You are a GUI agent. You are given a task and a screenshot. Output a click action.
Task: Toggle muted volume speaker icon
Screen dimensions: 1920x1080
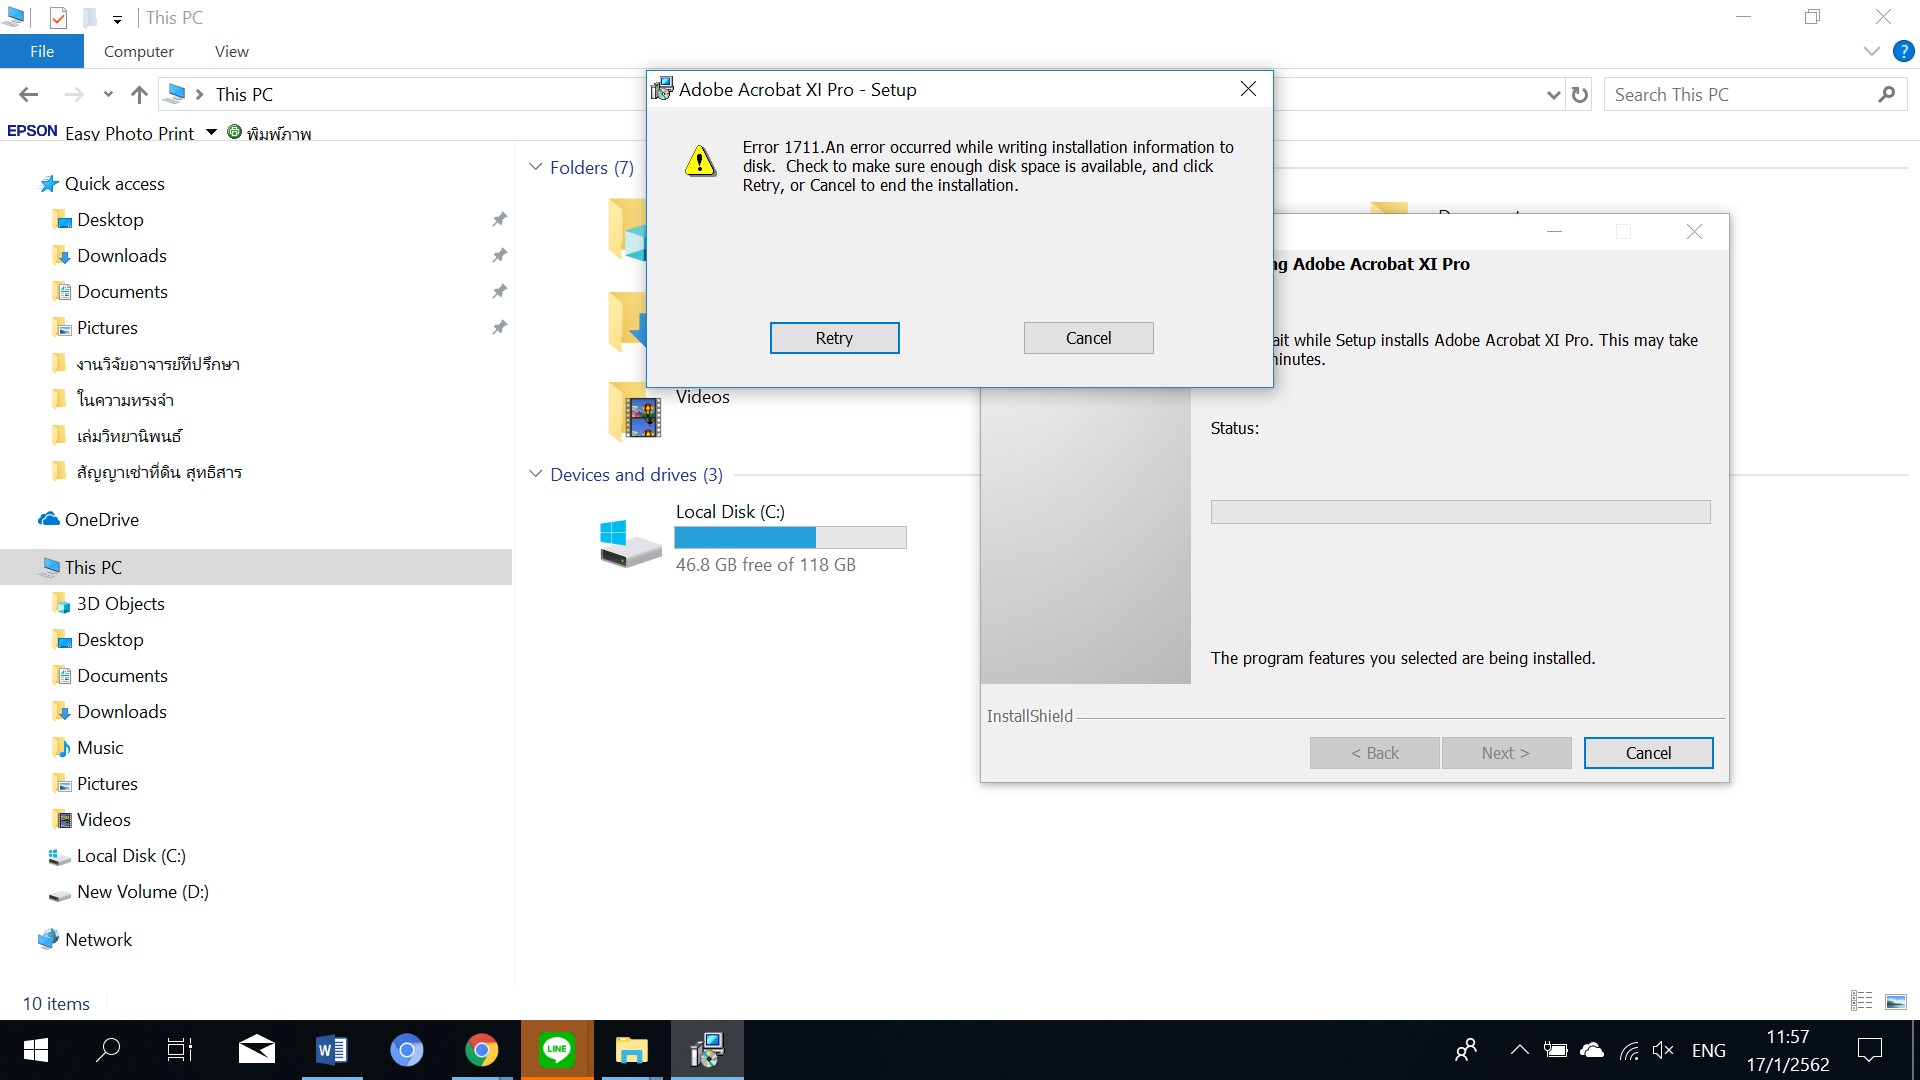(1663, 1050)
